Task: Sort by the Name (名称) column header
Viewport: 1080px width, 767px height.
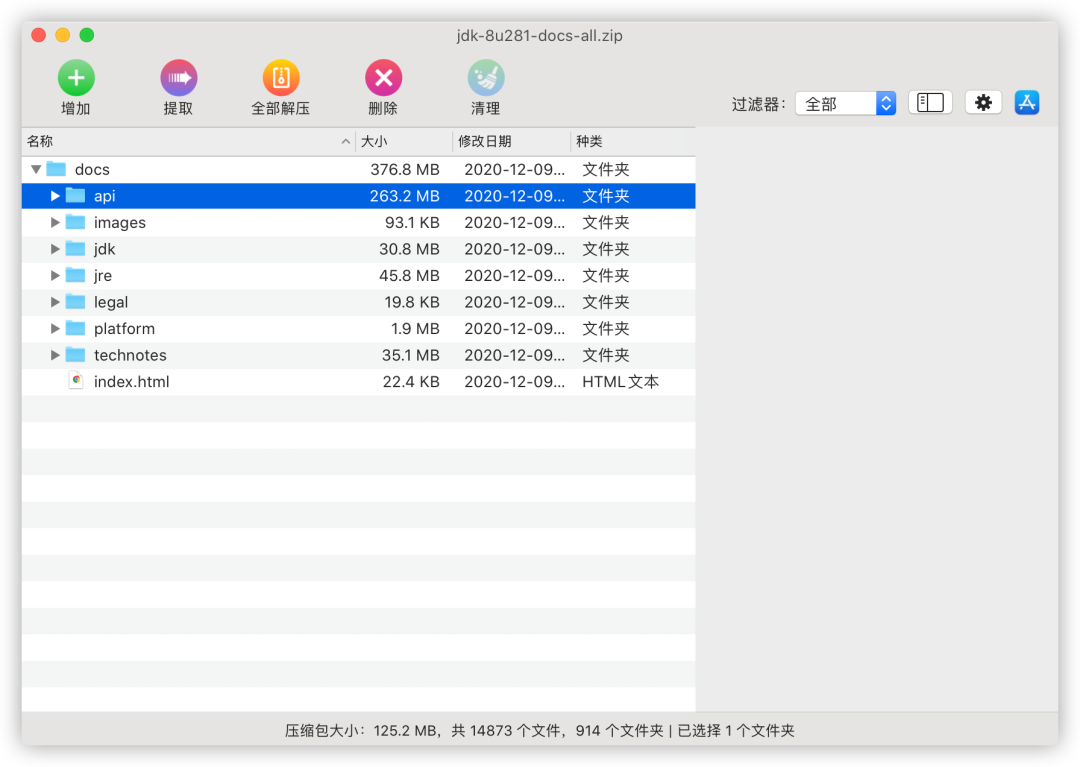Action: pyautogui.click(x=188, y=142)
